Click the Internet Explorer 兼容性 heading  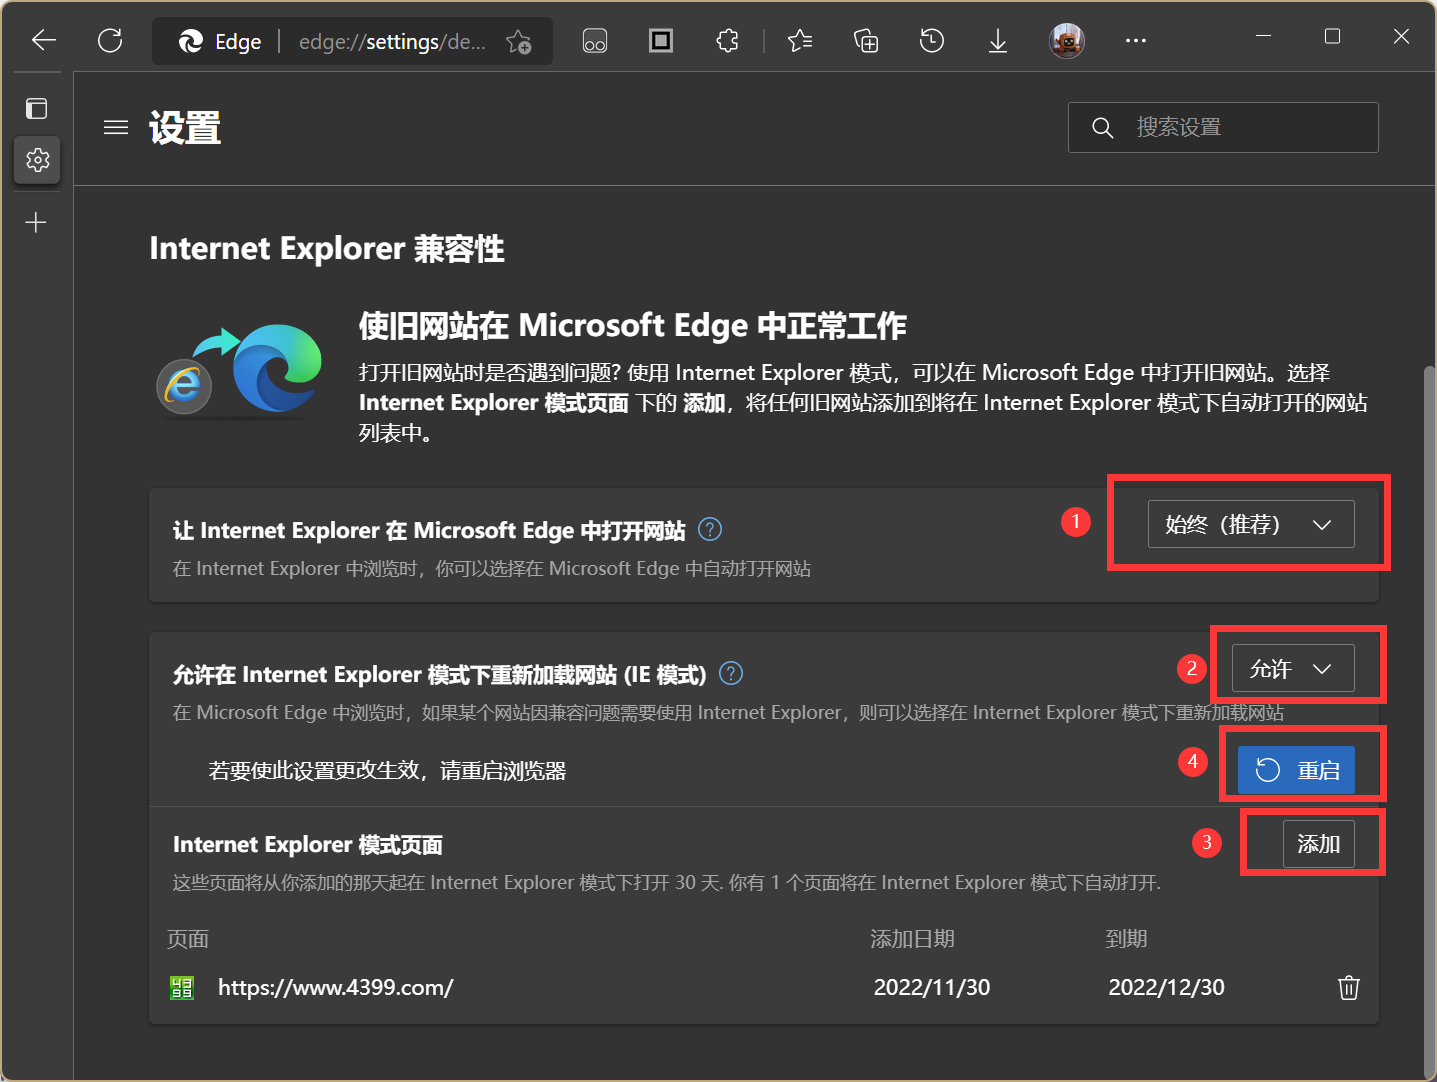327,248
